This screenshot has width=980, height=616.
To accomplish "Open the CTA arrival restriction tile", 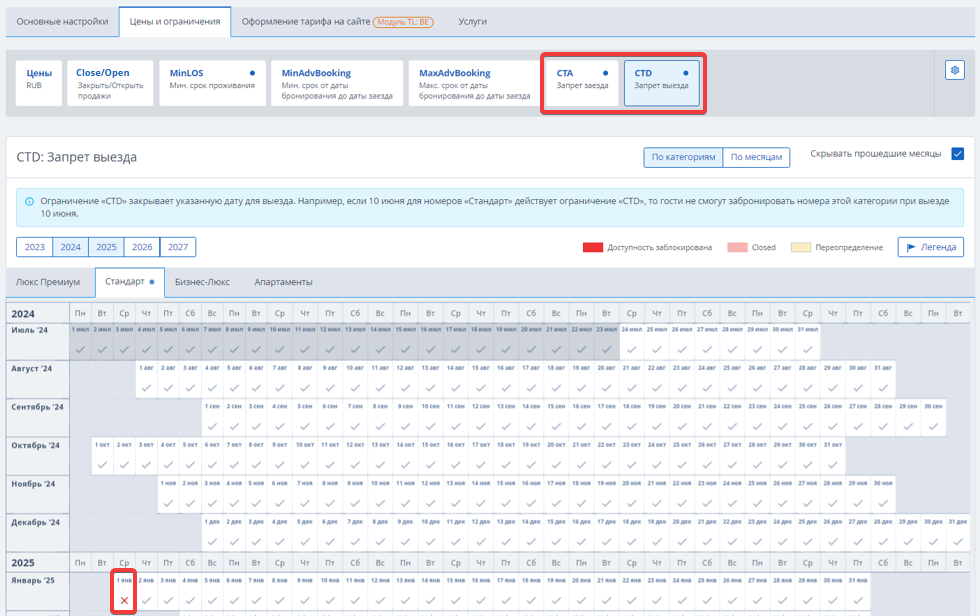I will pyautogui.click(x=582, y=82).
